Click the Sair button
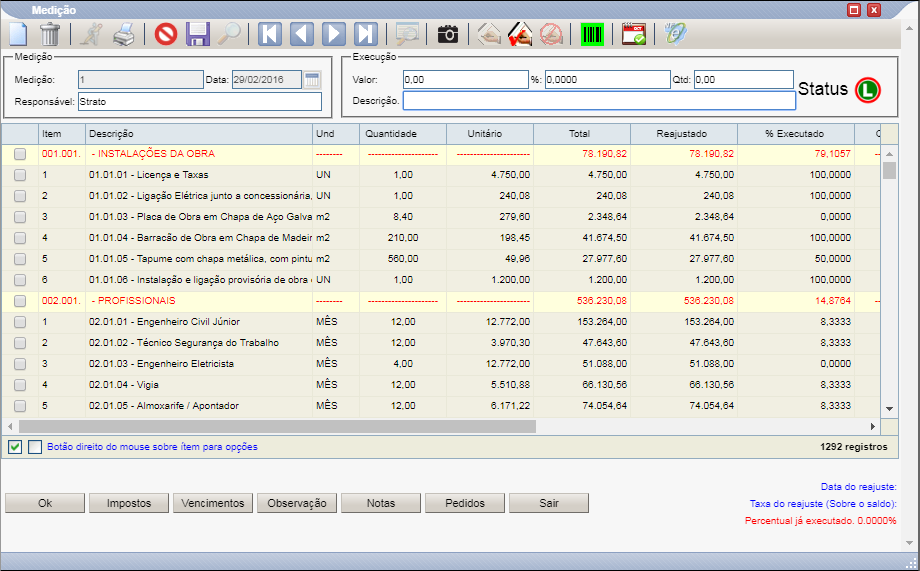Image resolution: width=920 pixels, height=571 pixels. [549, 503]
